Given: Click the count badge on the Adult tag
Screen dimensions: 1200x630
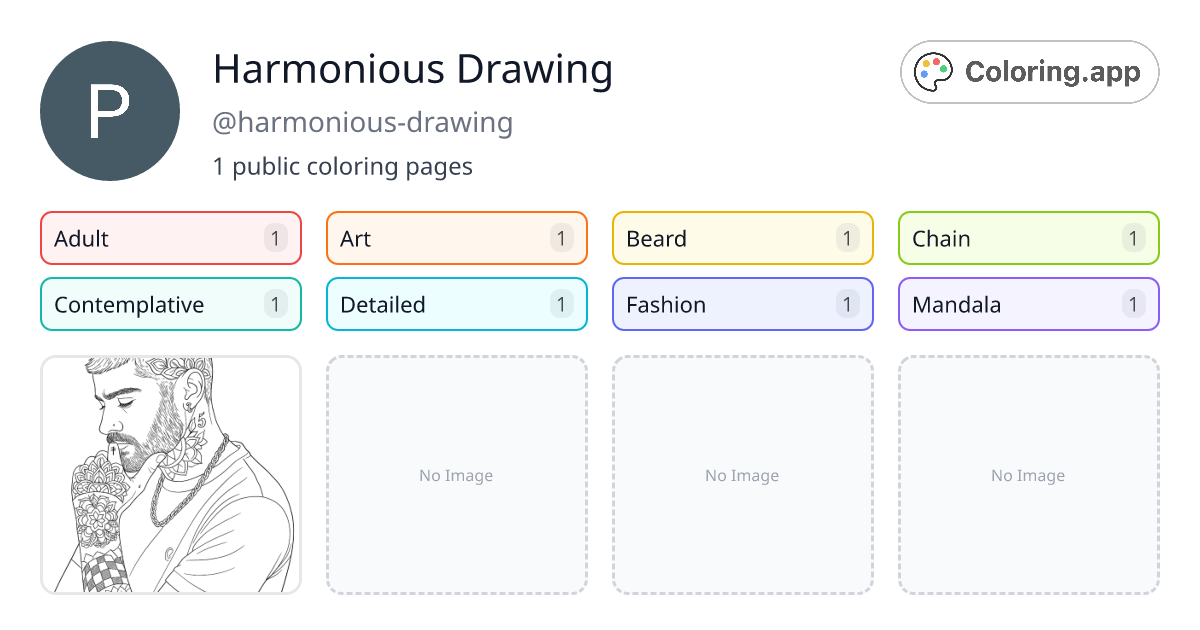Looking at the screenshot, I should pyautogui.click(x=275, y=238).
